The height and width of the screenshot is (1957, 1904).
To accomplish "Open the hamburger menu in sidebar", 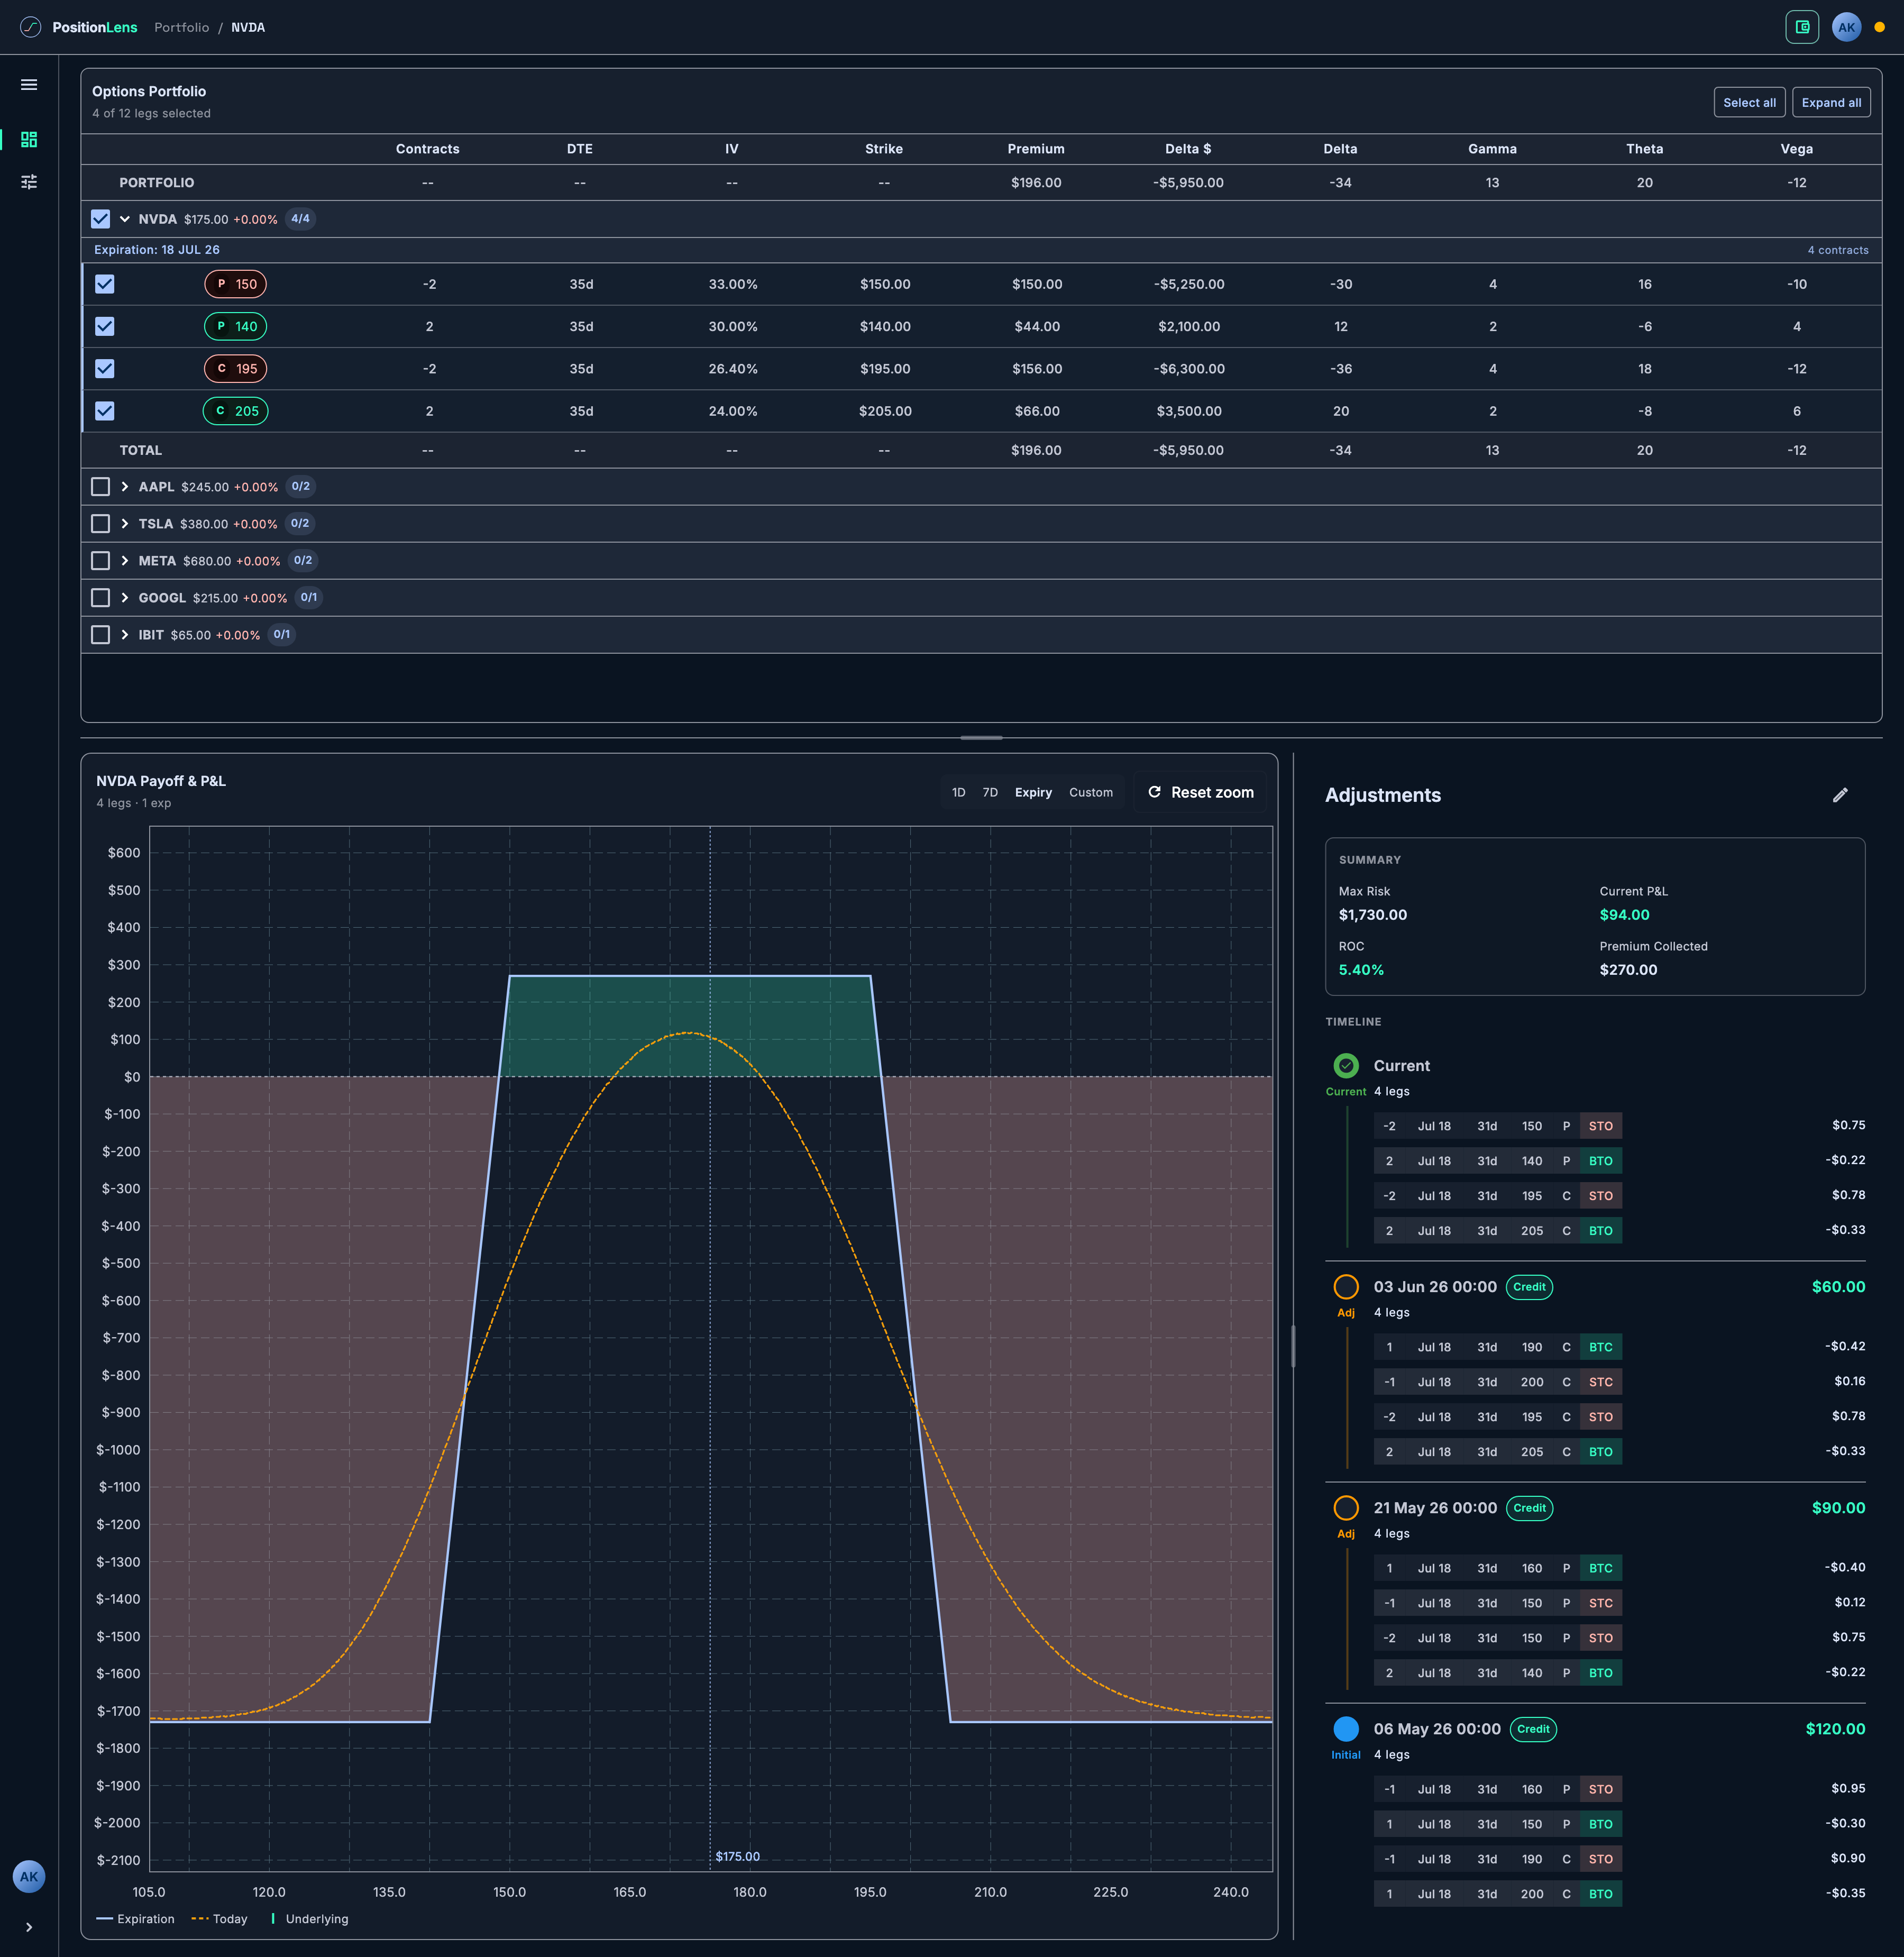I will point(29,85).
